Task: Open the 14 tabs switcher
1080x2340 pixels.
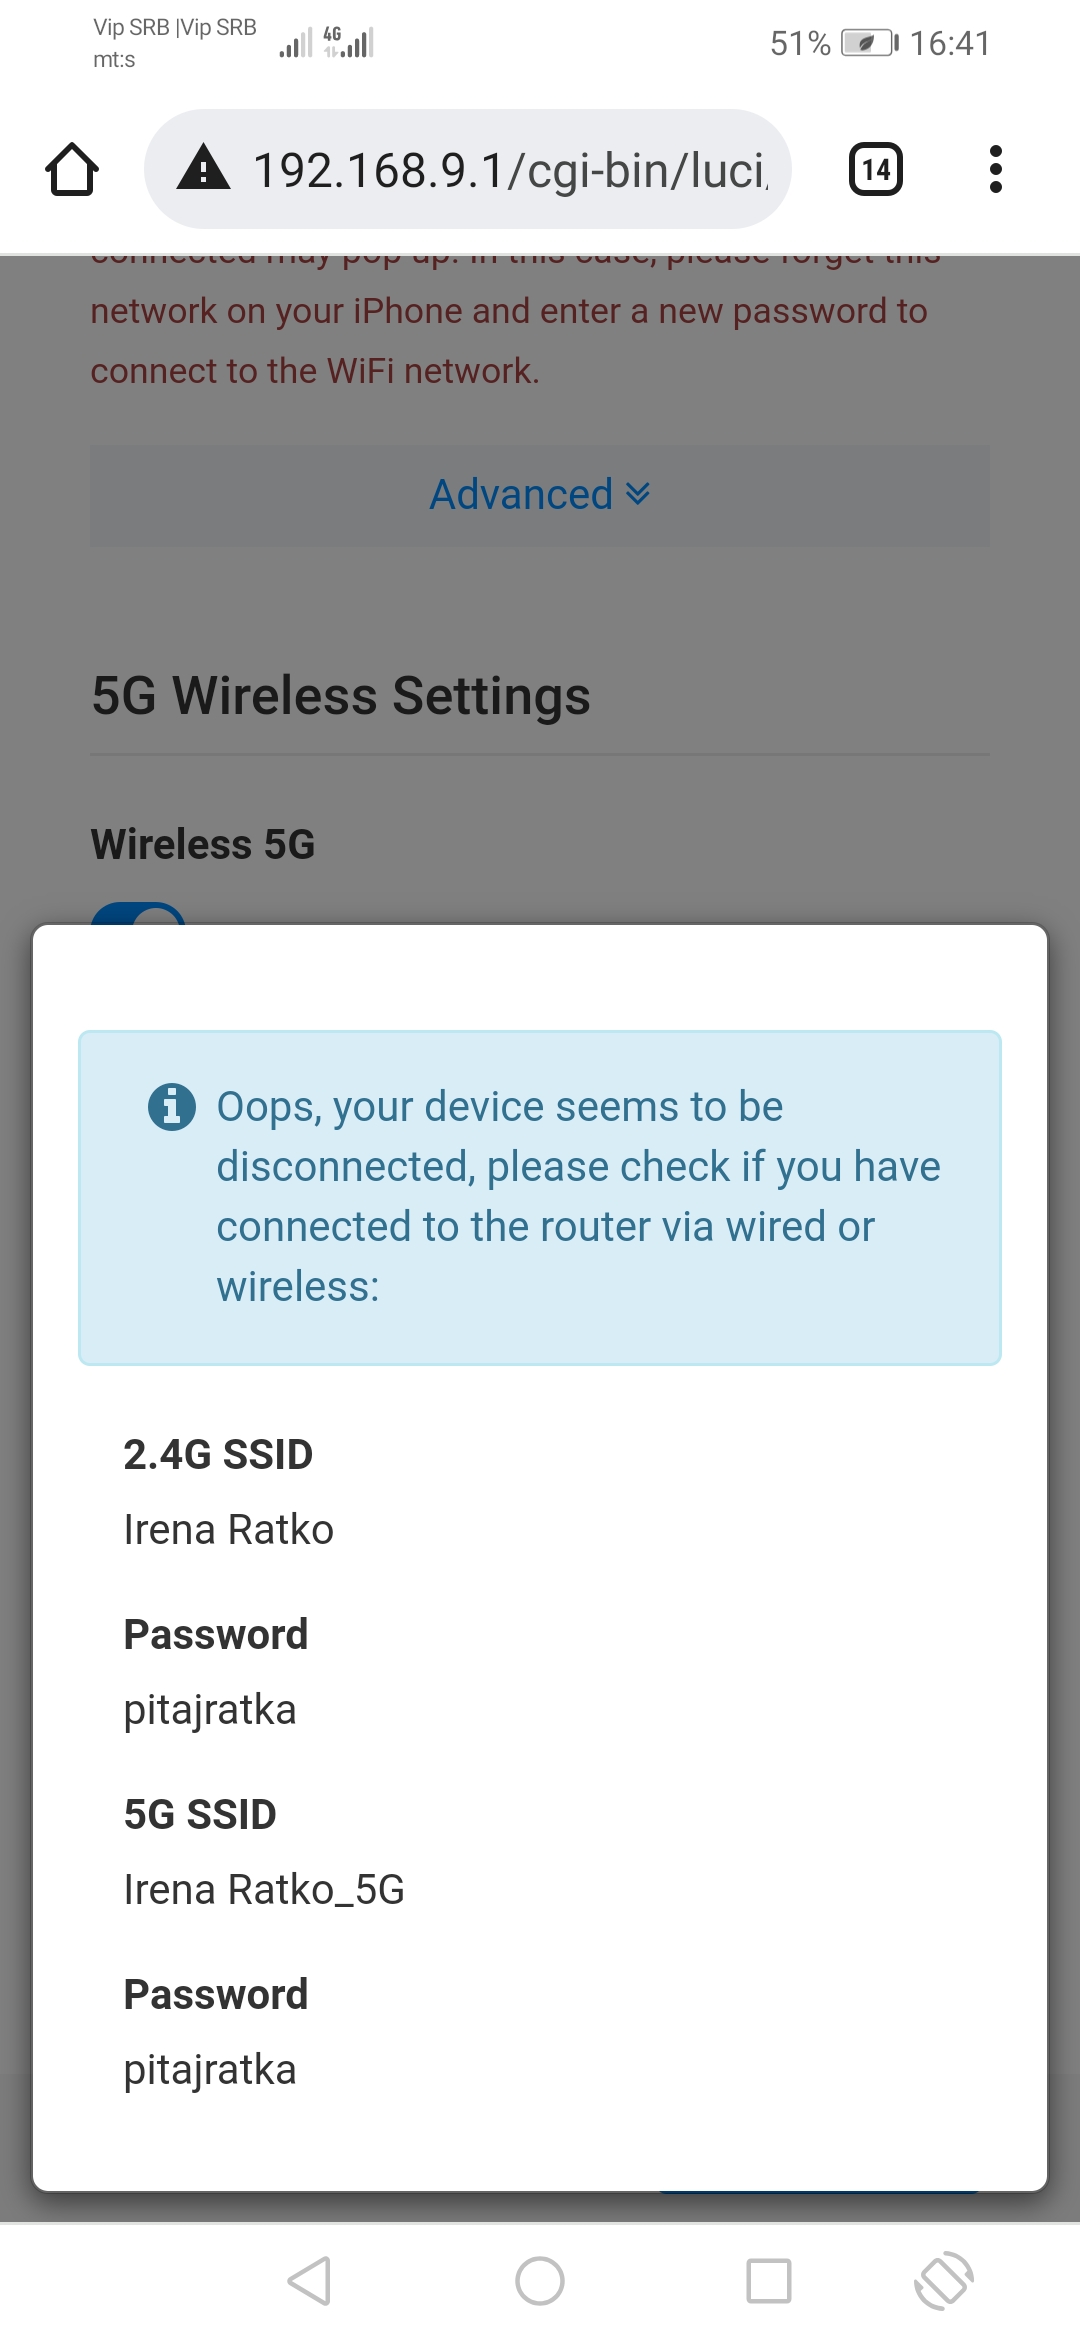Action: [875, 170]
